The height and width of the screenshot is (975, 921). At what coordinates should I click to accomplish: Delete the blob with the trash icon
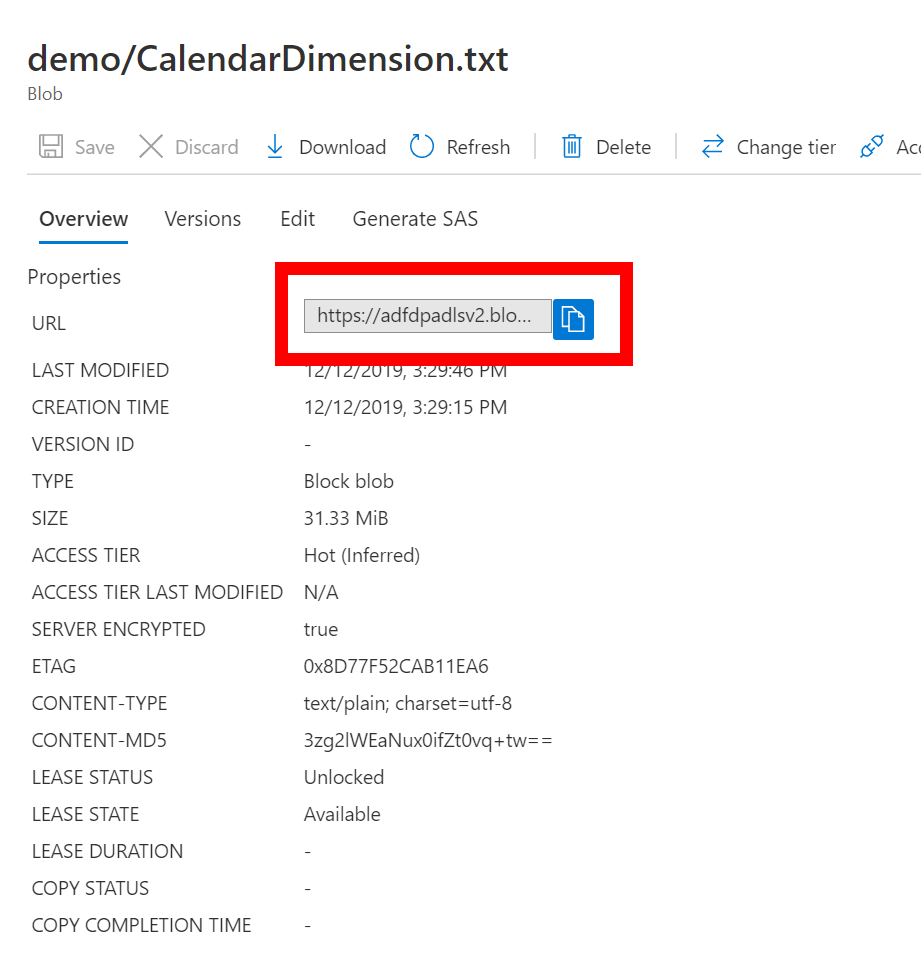click(x=571, y=146)
